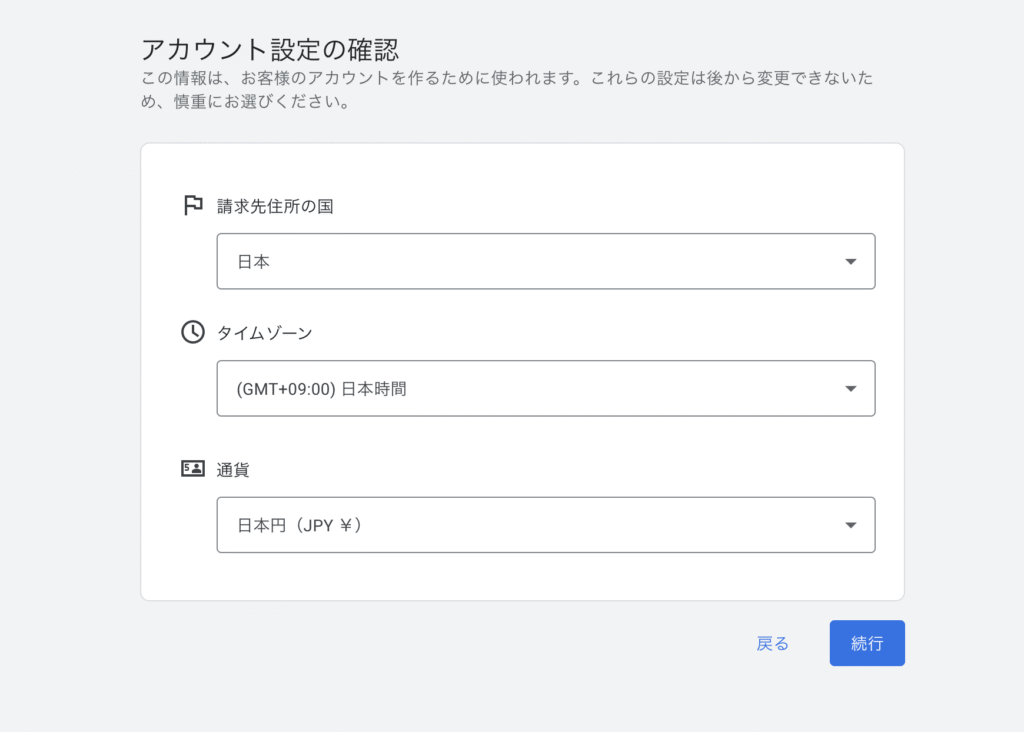Viewport: 1024px width, 732px height.
Task: Expand the currency dropdown arrow next to 日本円
Action: point(850,525)
